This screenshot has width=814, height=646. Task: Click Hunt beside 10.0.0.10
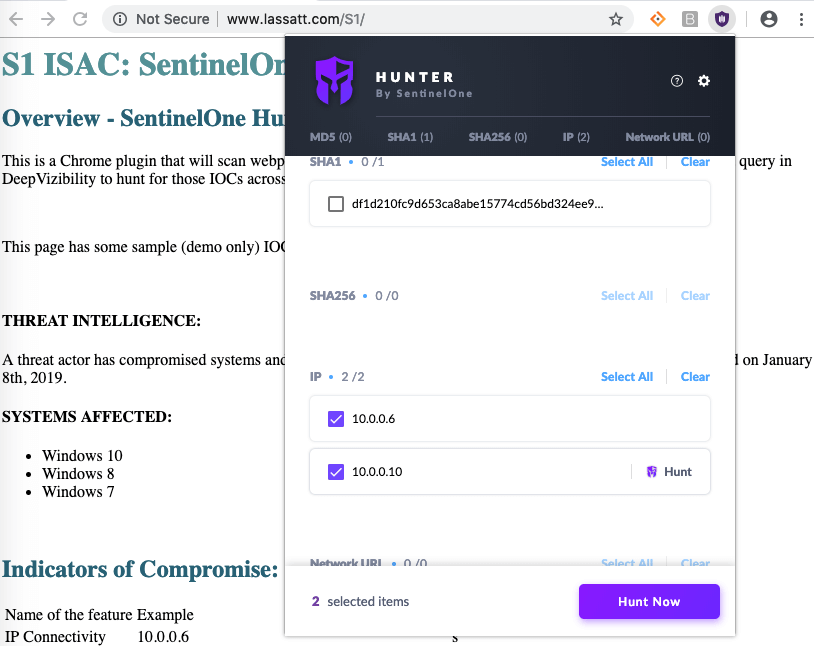pos(669,472)
